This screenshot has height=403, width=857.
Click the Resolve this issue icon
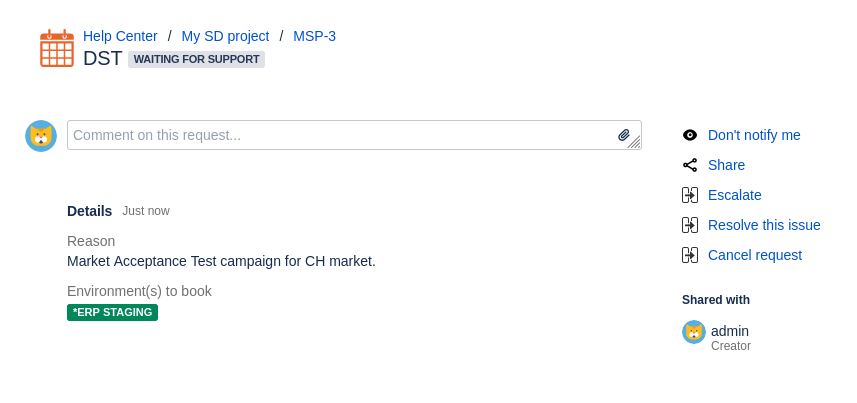coord(690,225)
